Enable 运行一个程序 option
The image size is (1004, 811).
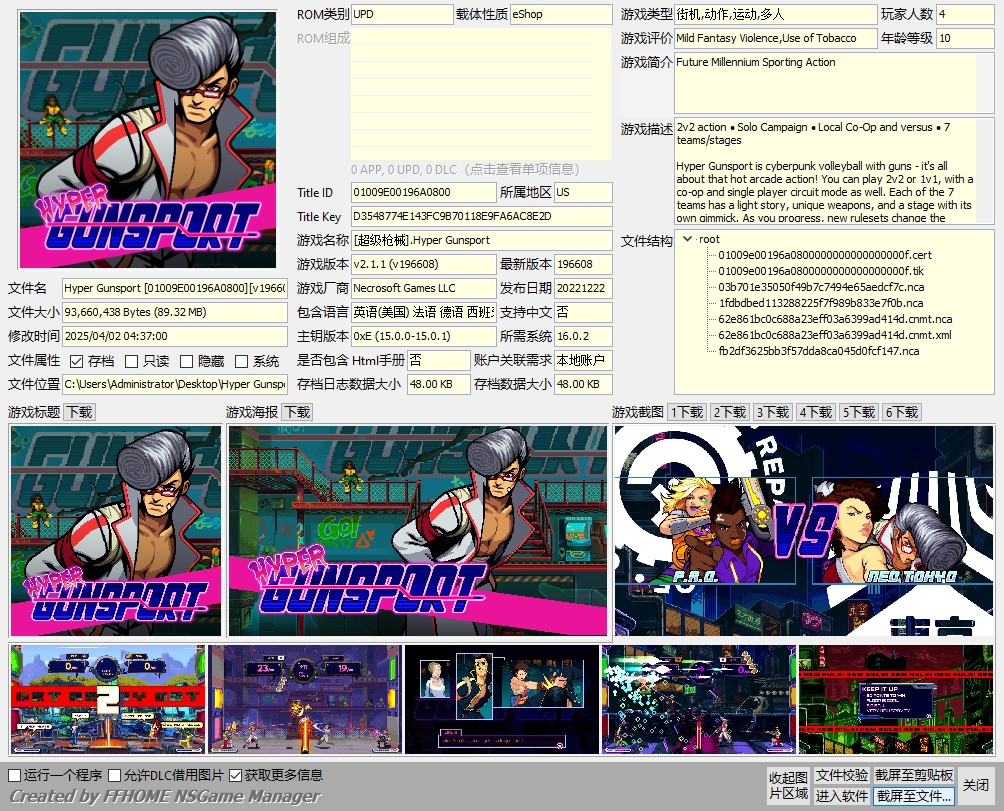click(15, 775)
